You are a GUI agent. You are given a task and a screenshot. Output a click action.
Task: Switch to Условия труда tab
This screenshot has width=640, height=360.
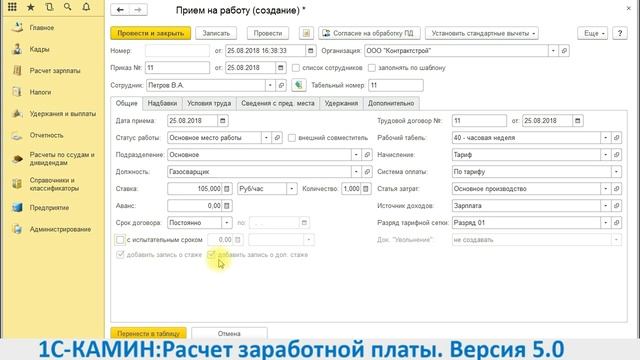[209, 103]
